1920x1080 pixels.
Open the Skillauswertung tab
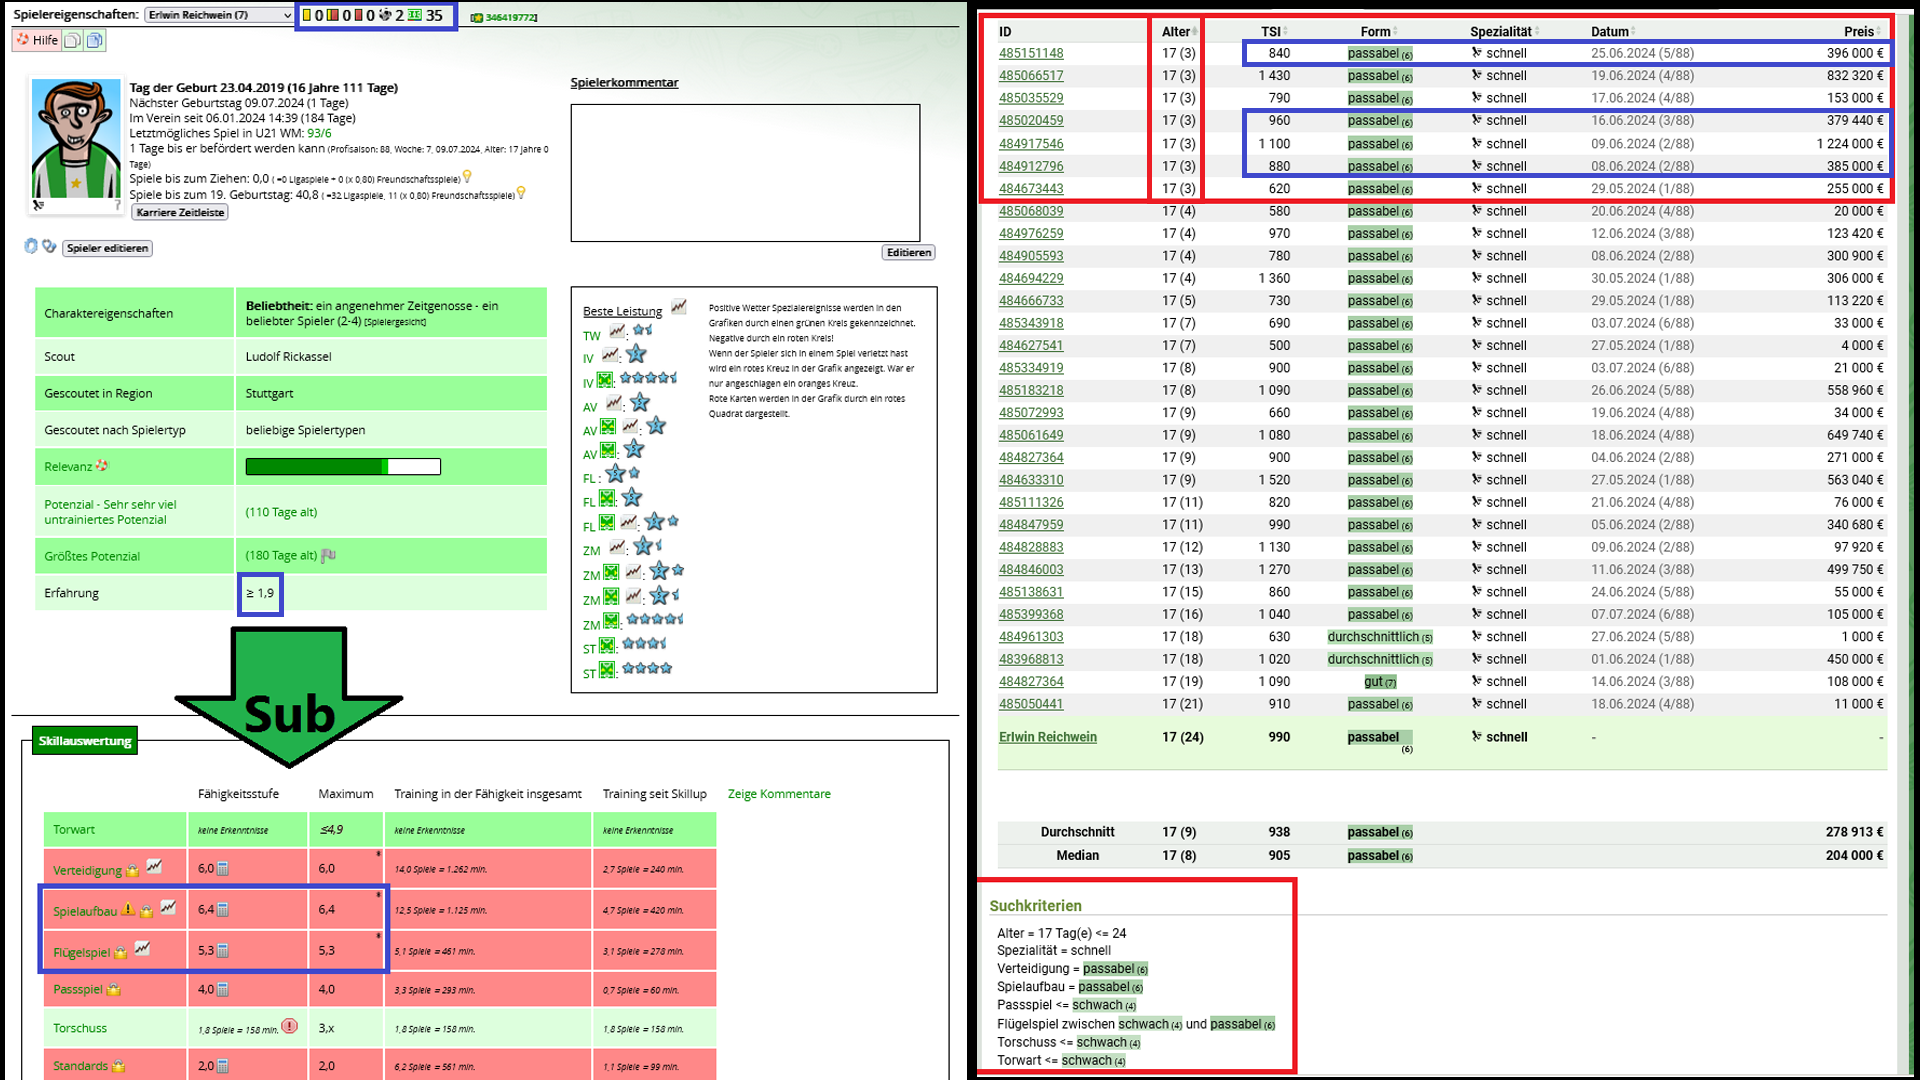tap(85, 741)
